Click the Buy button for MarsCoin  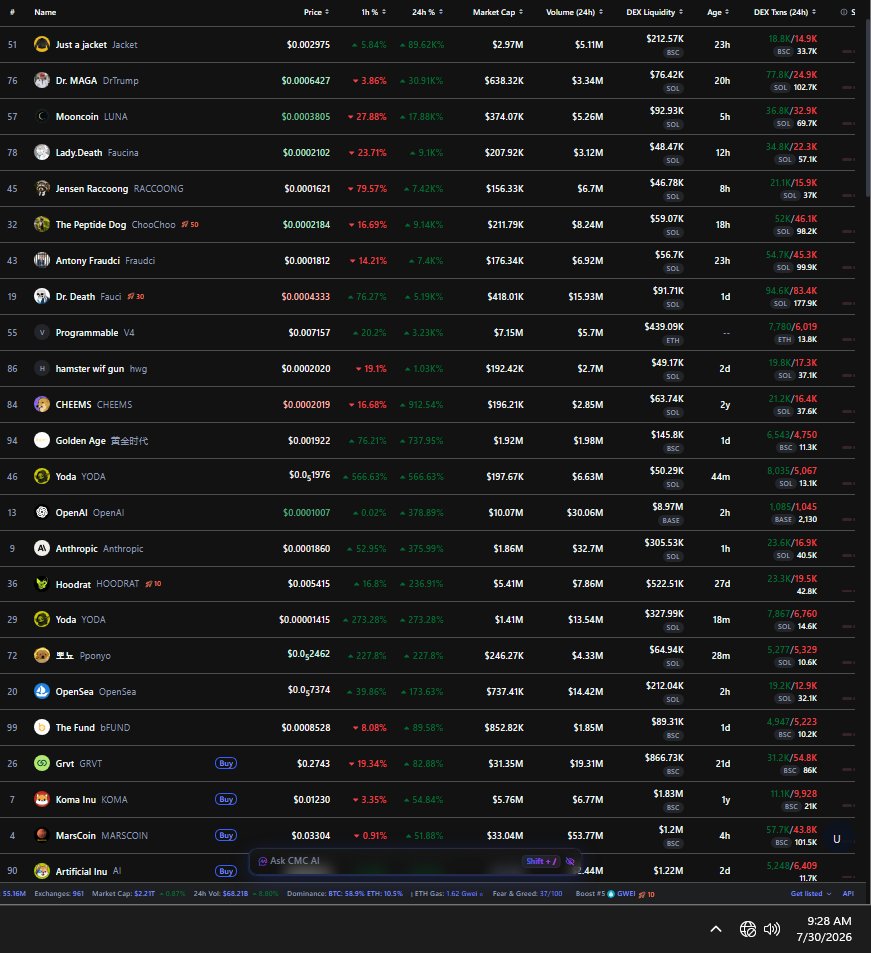pos(226,835)
